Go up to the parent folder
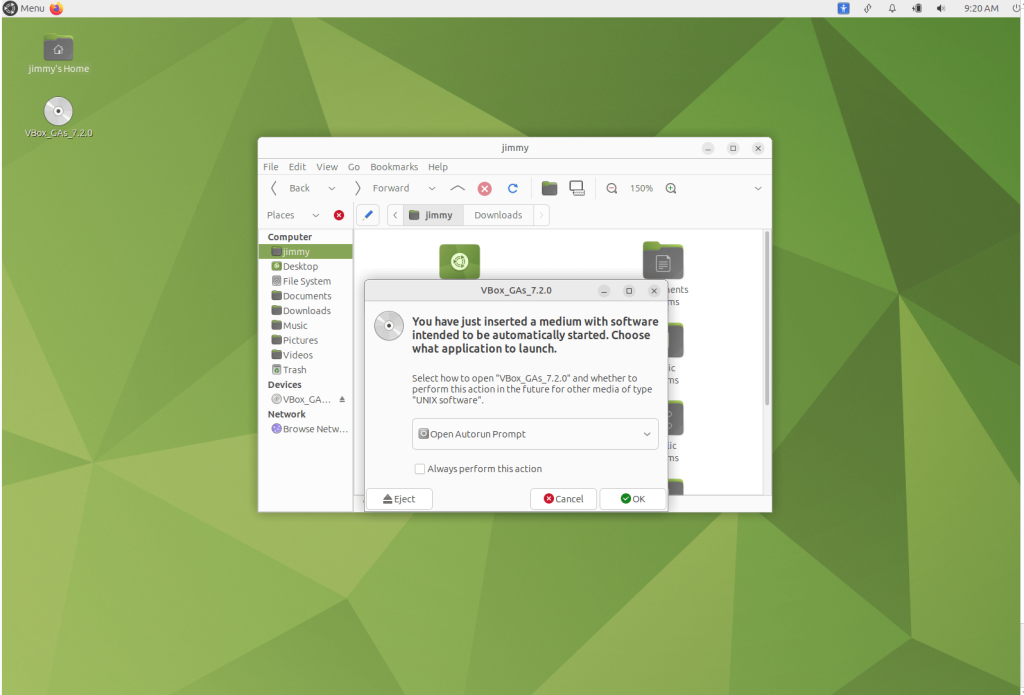The image size is (1024, 695). (457, 188)
